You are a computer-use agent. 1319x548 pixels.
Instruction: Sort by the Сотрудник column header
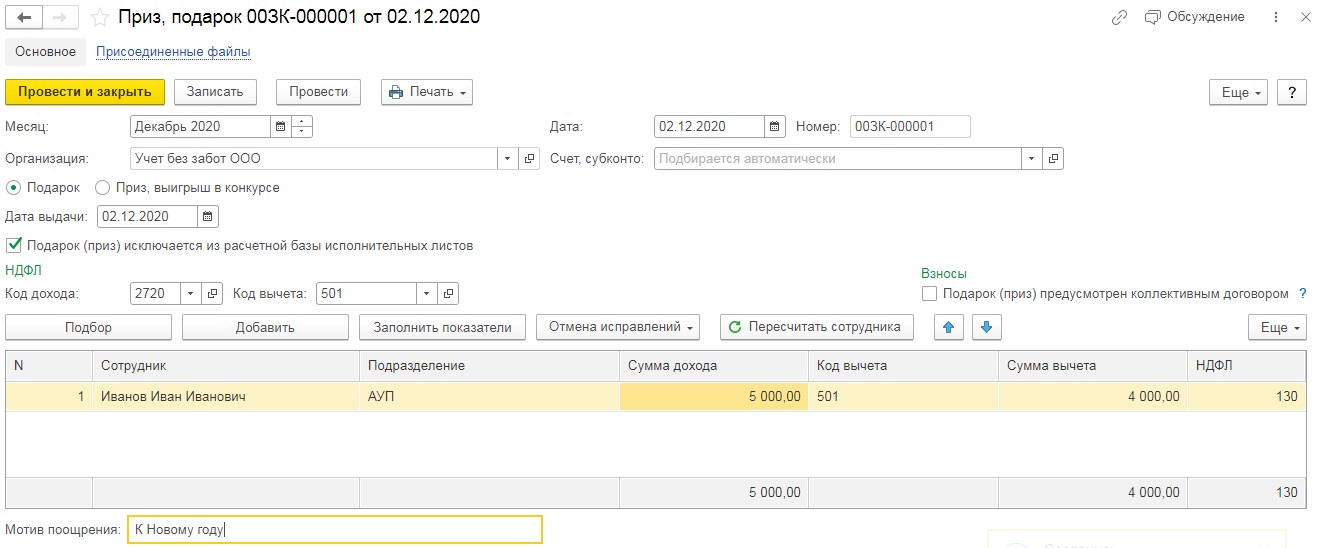(226, 365)
